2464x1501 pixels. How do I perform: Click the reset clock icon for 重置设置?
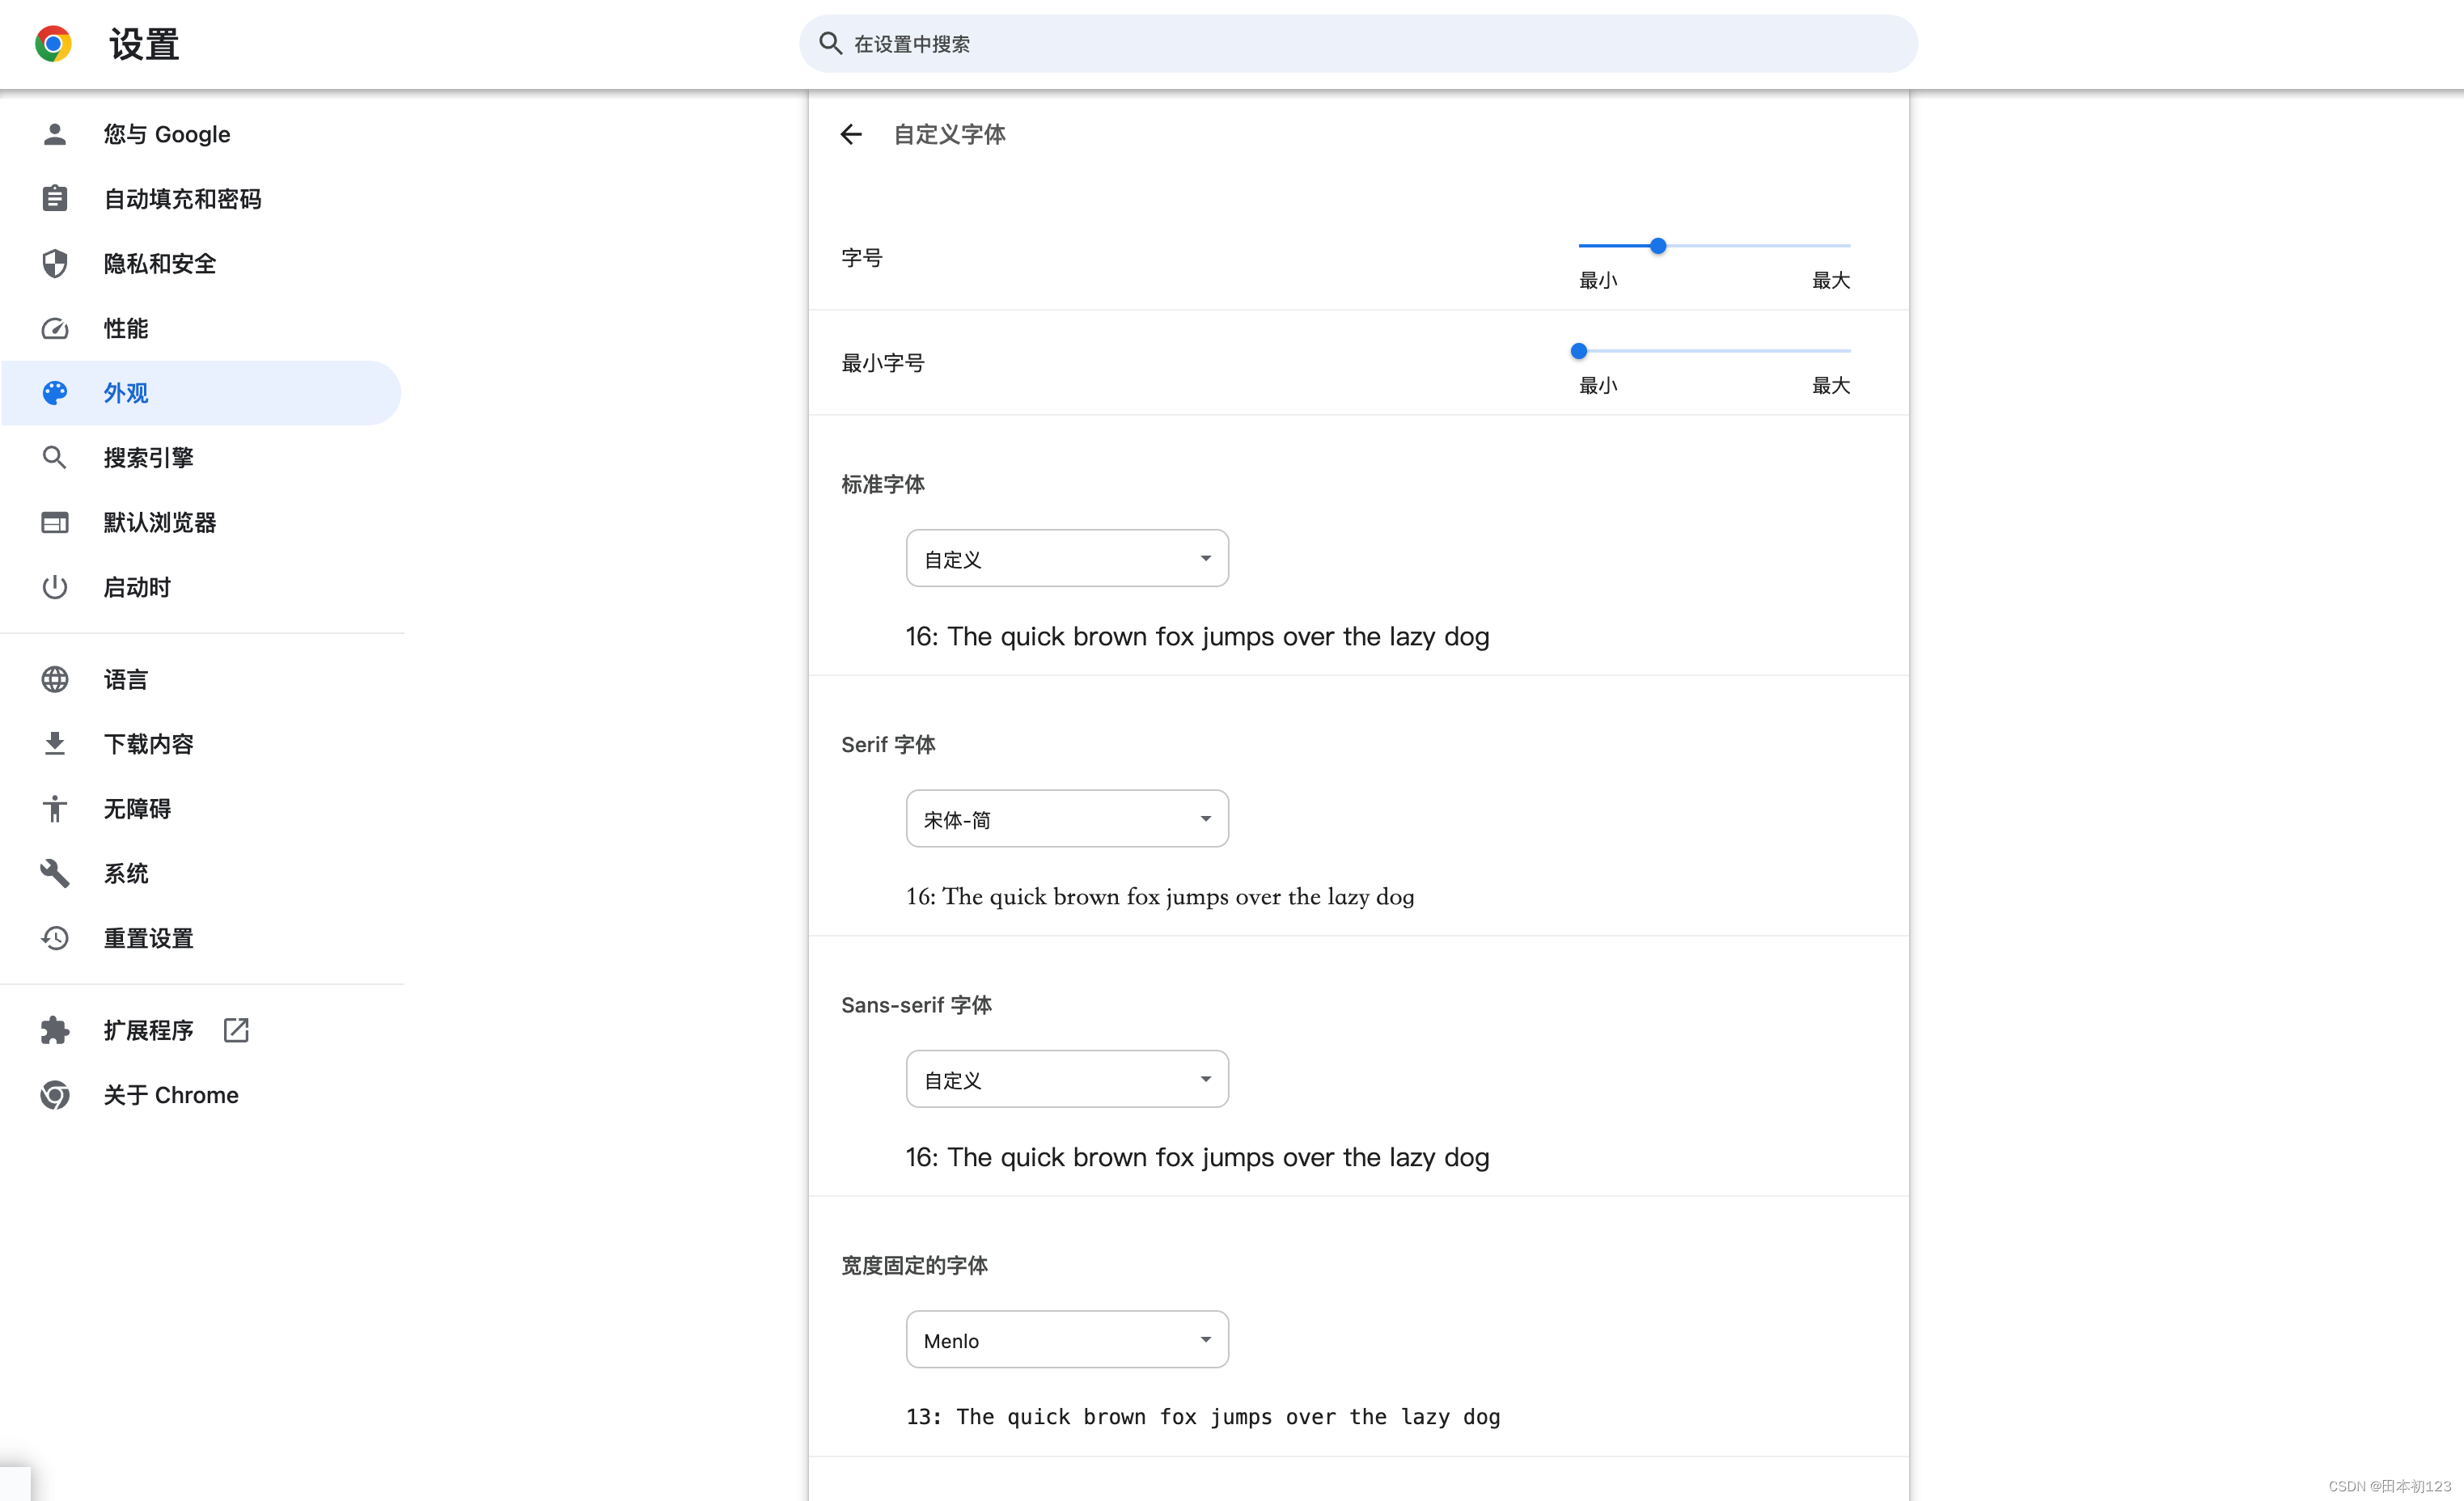(x=55, y=938)
